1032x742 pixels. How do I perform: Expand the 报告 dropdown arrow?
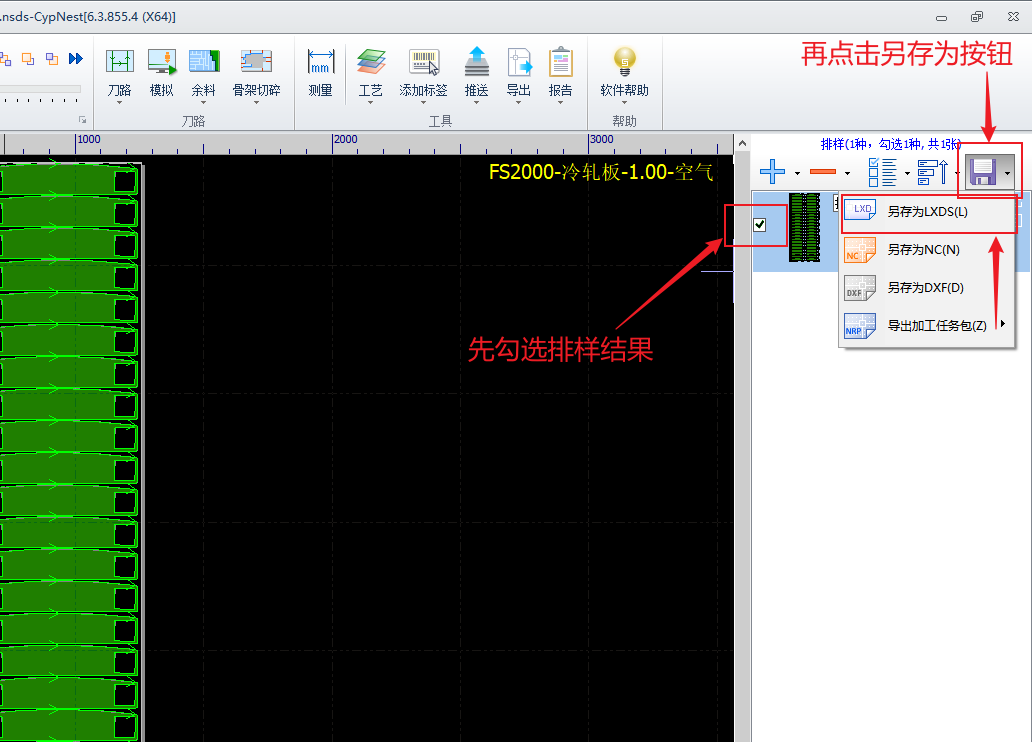pos(560,103)
